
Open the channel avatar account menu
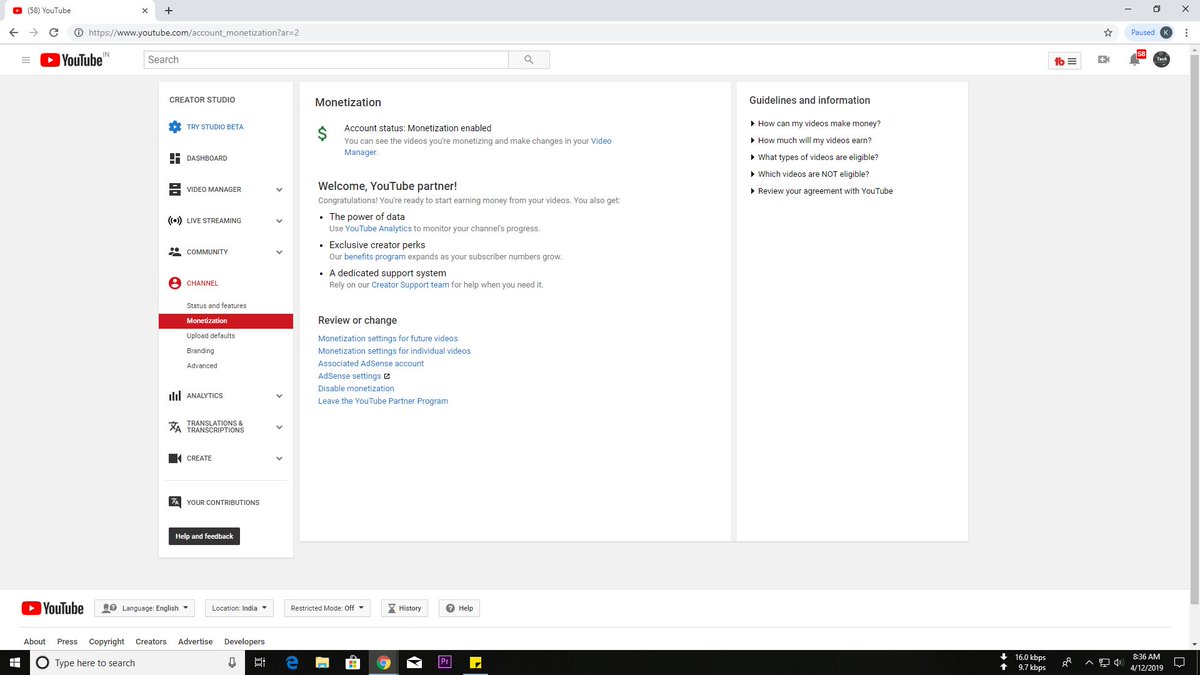click(1161, 60)
